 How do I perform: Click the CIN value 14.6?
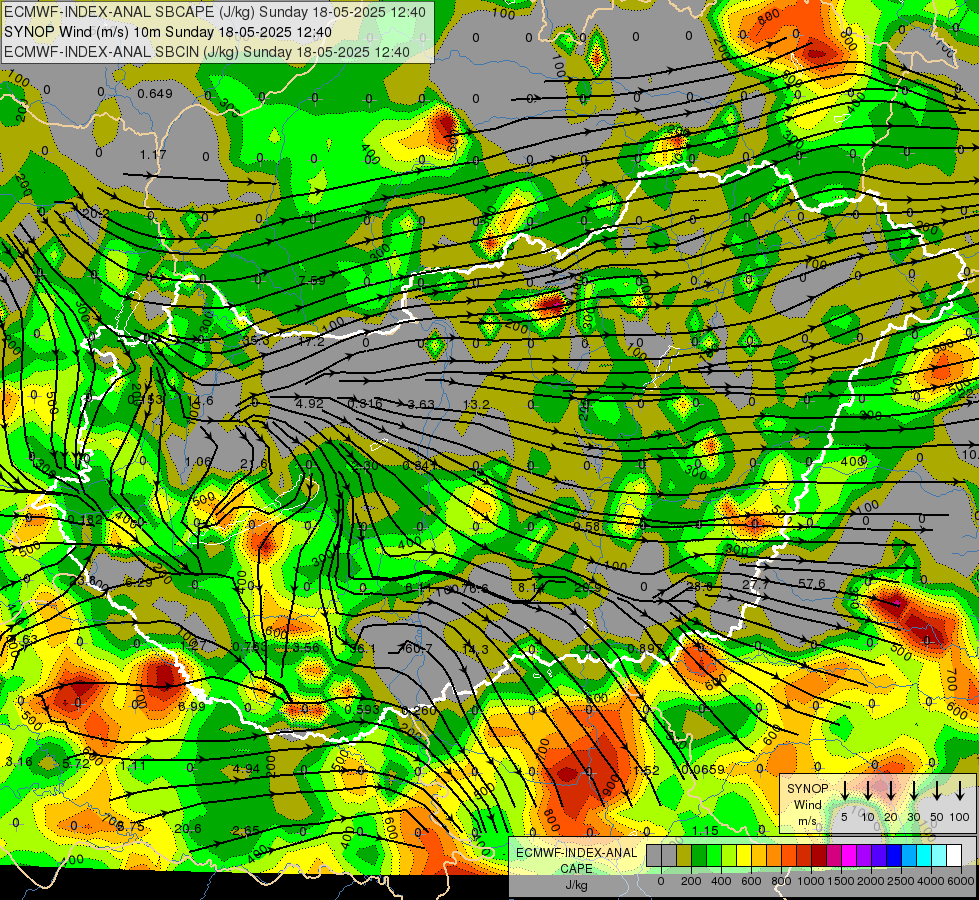[x=201, y=400]
